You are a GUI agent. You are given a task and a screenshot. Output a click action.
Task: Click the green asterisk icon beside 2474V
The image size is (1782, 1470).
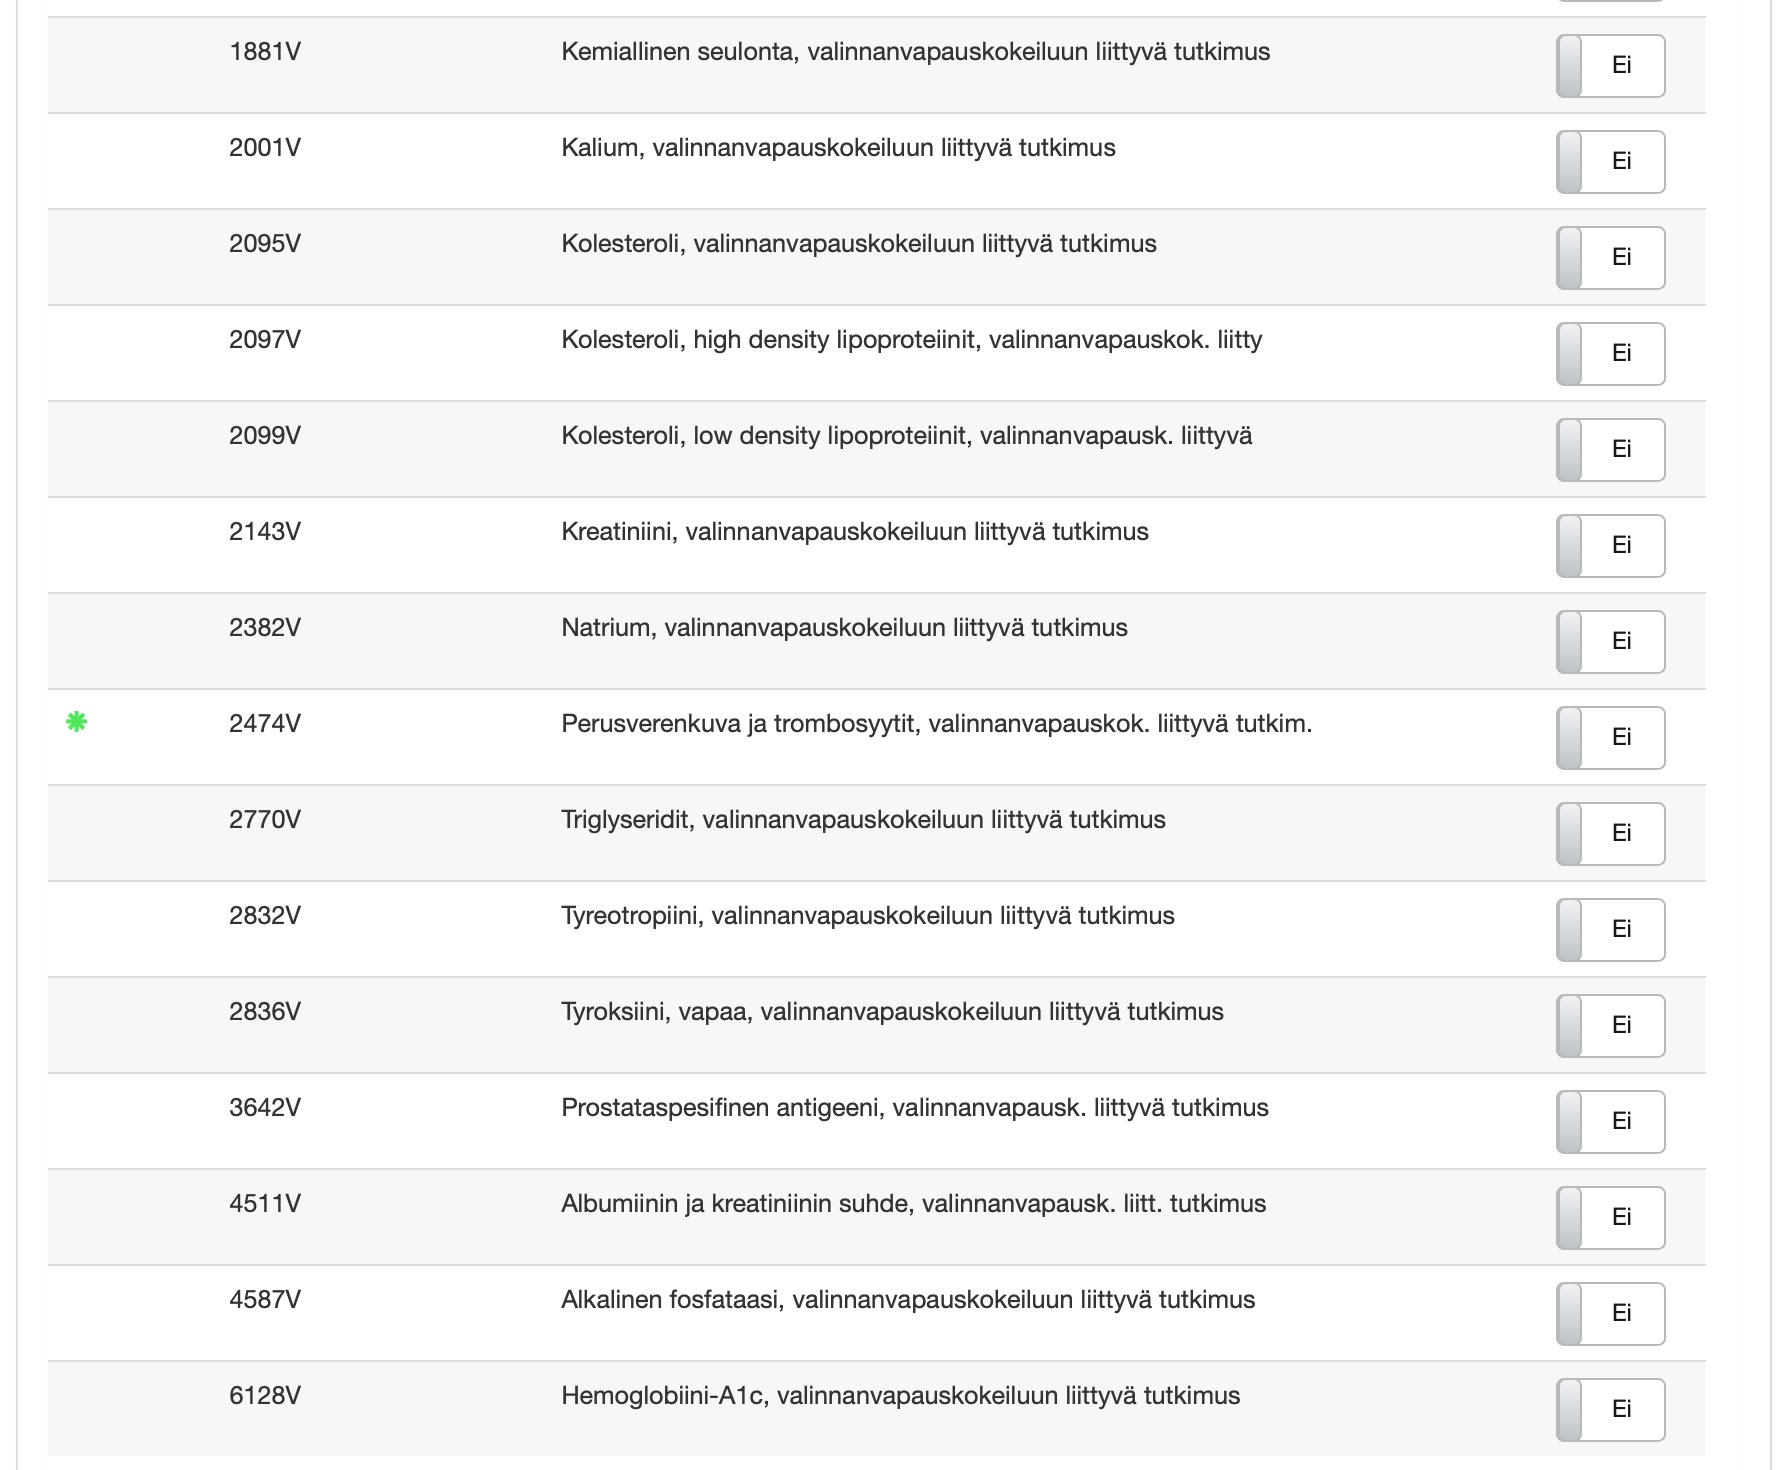(76, 721)
